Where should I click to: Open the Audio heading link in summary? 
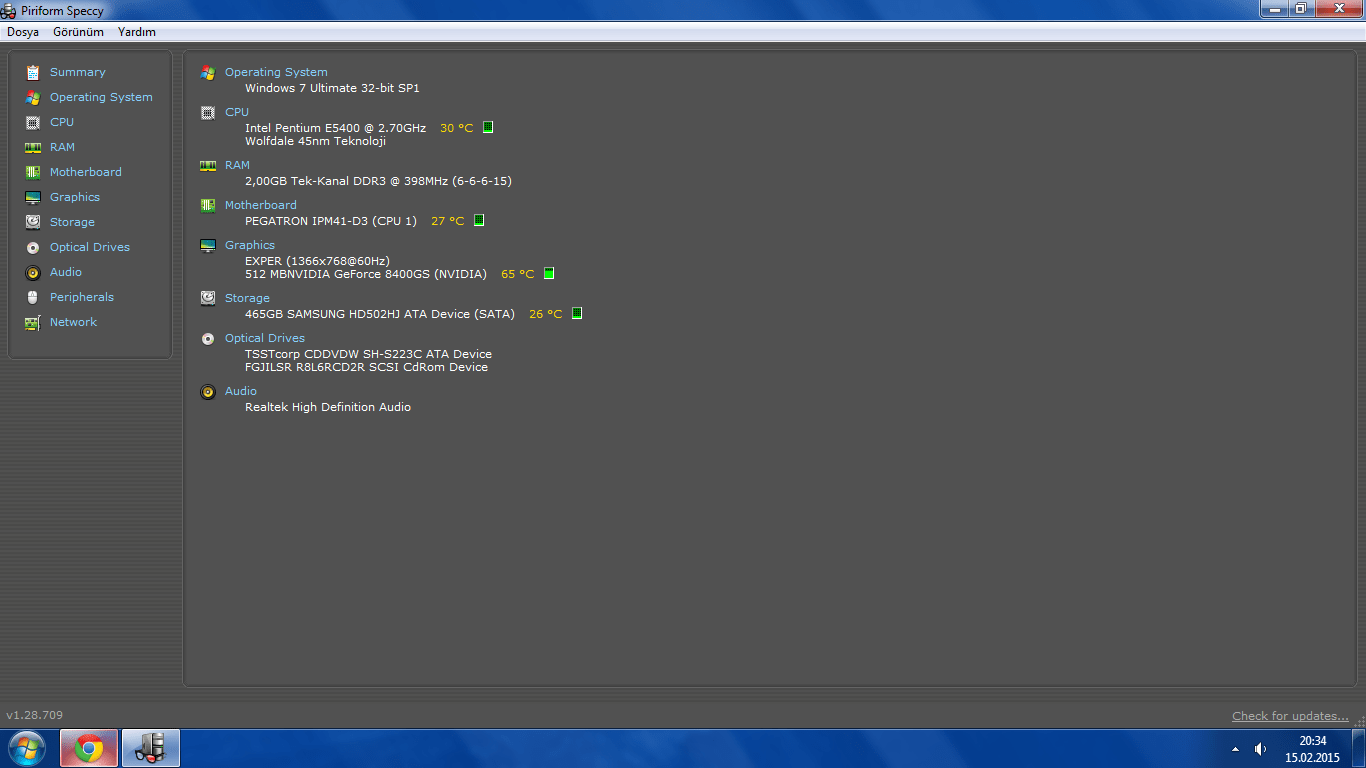click(x=241, y=391)
